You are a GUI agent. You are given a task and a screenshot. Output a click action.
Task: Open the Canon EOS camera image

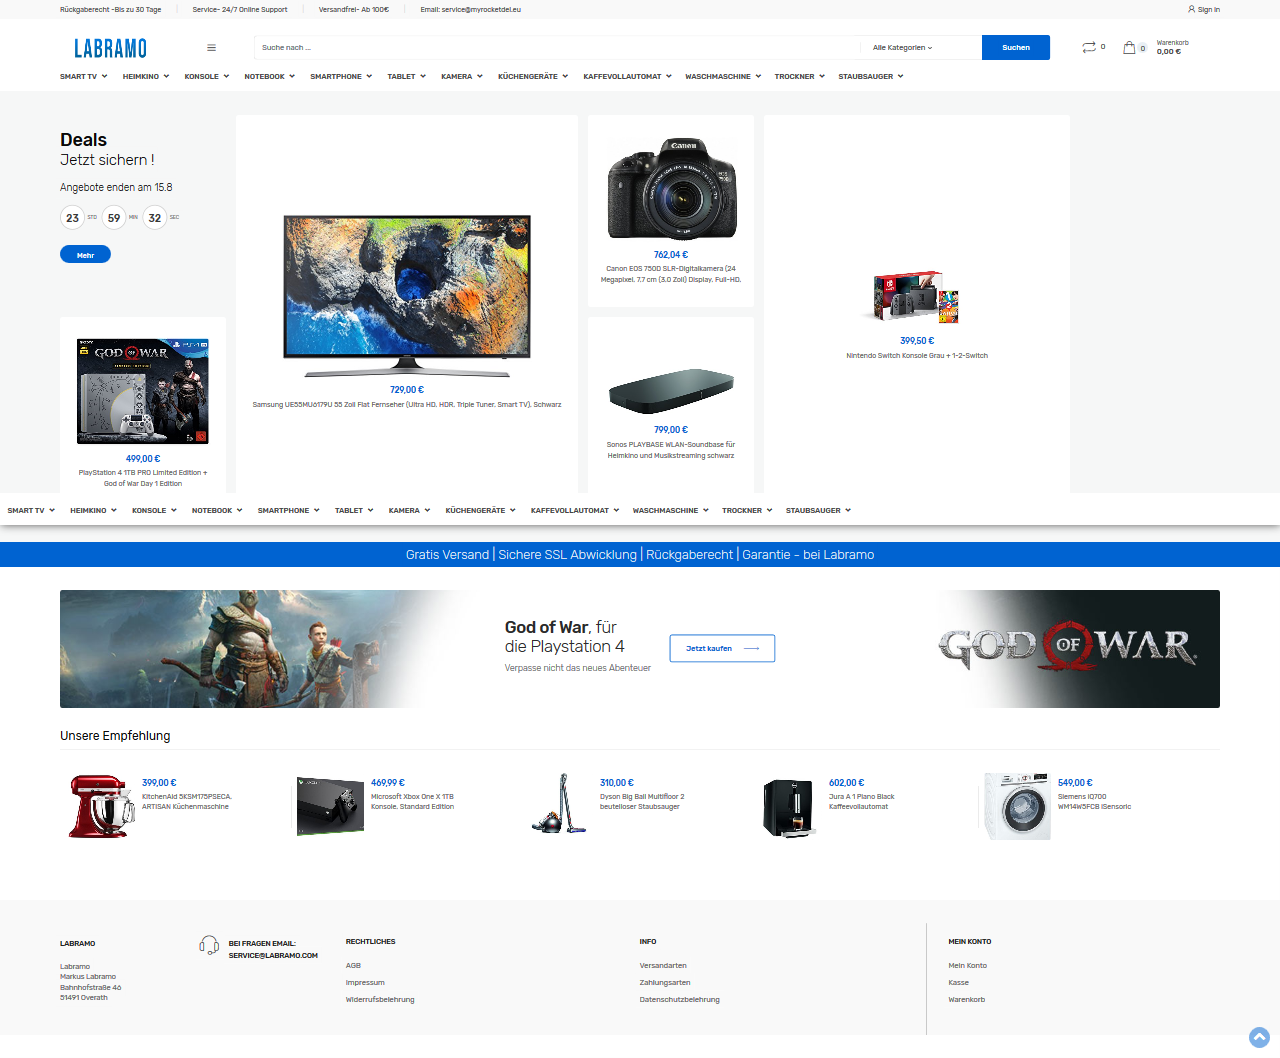[x=672, y=189]
